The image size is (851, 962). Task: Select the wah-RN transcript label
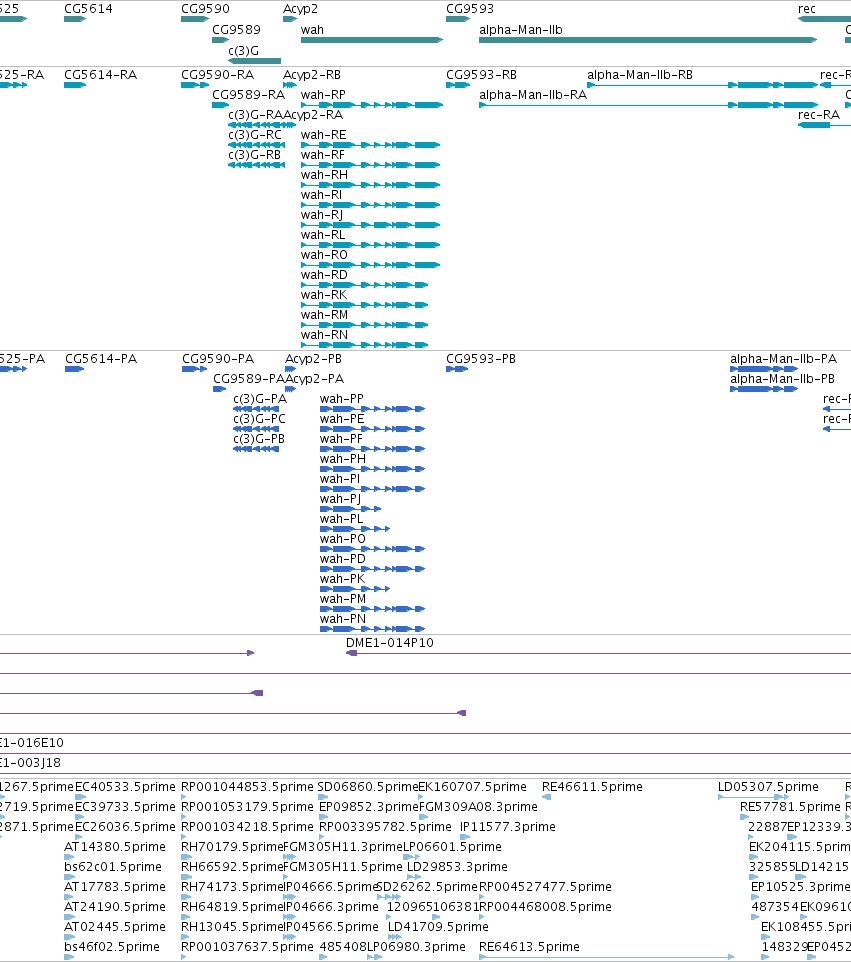[x=324, y=335]
